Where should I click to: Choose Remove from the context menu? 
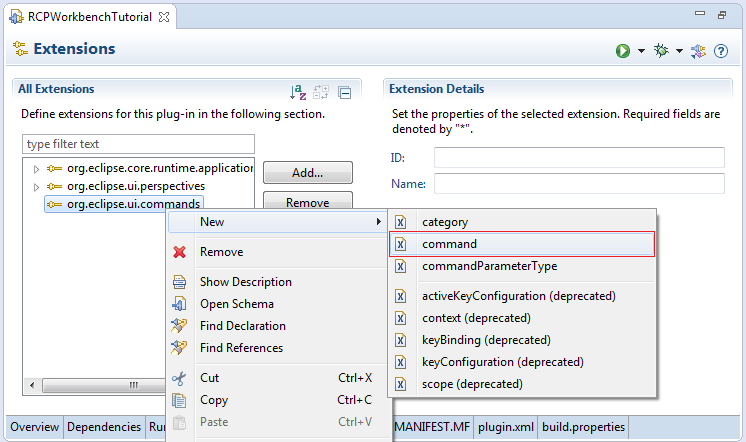click(x=278, y=252)
